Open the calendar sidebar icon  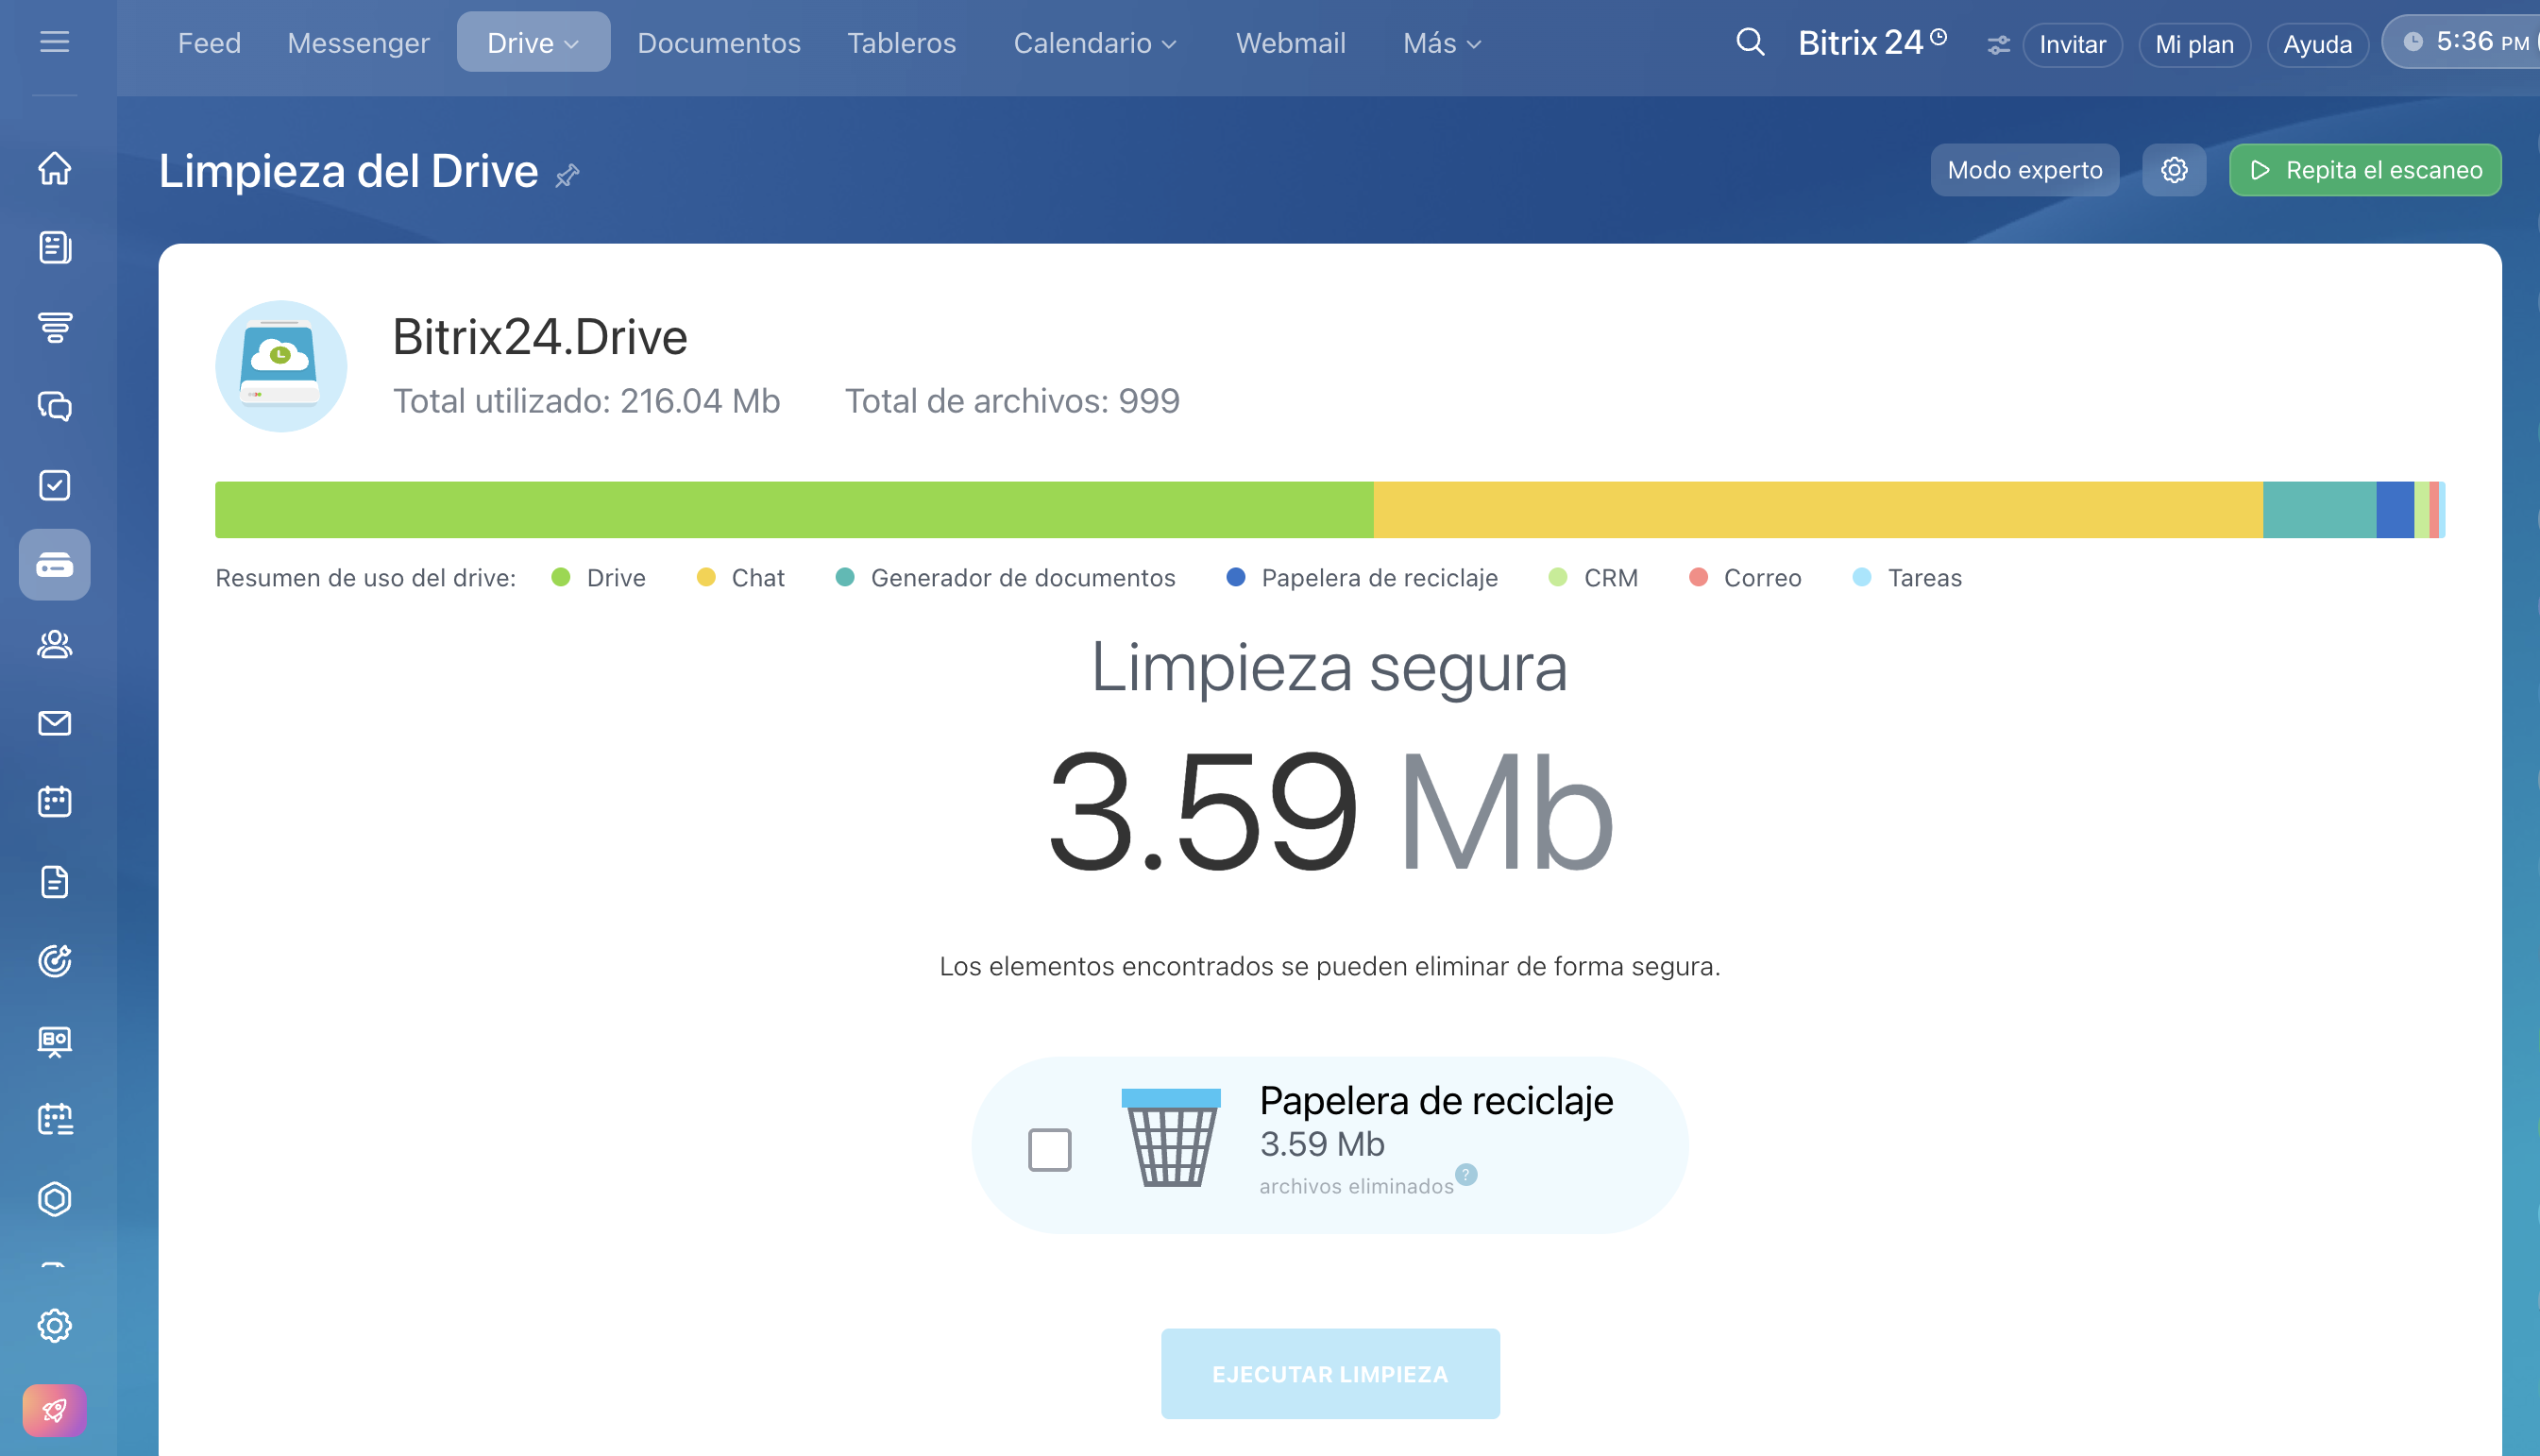point(54,802)
